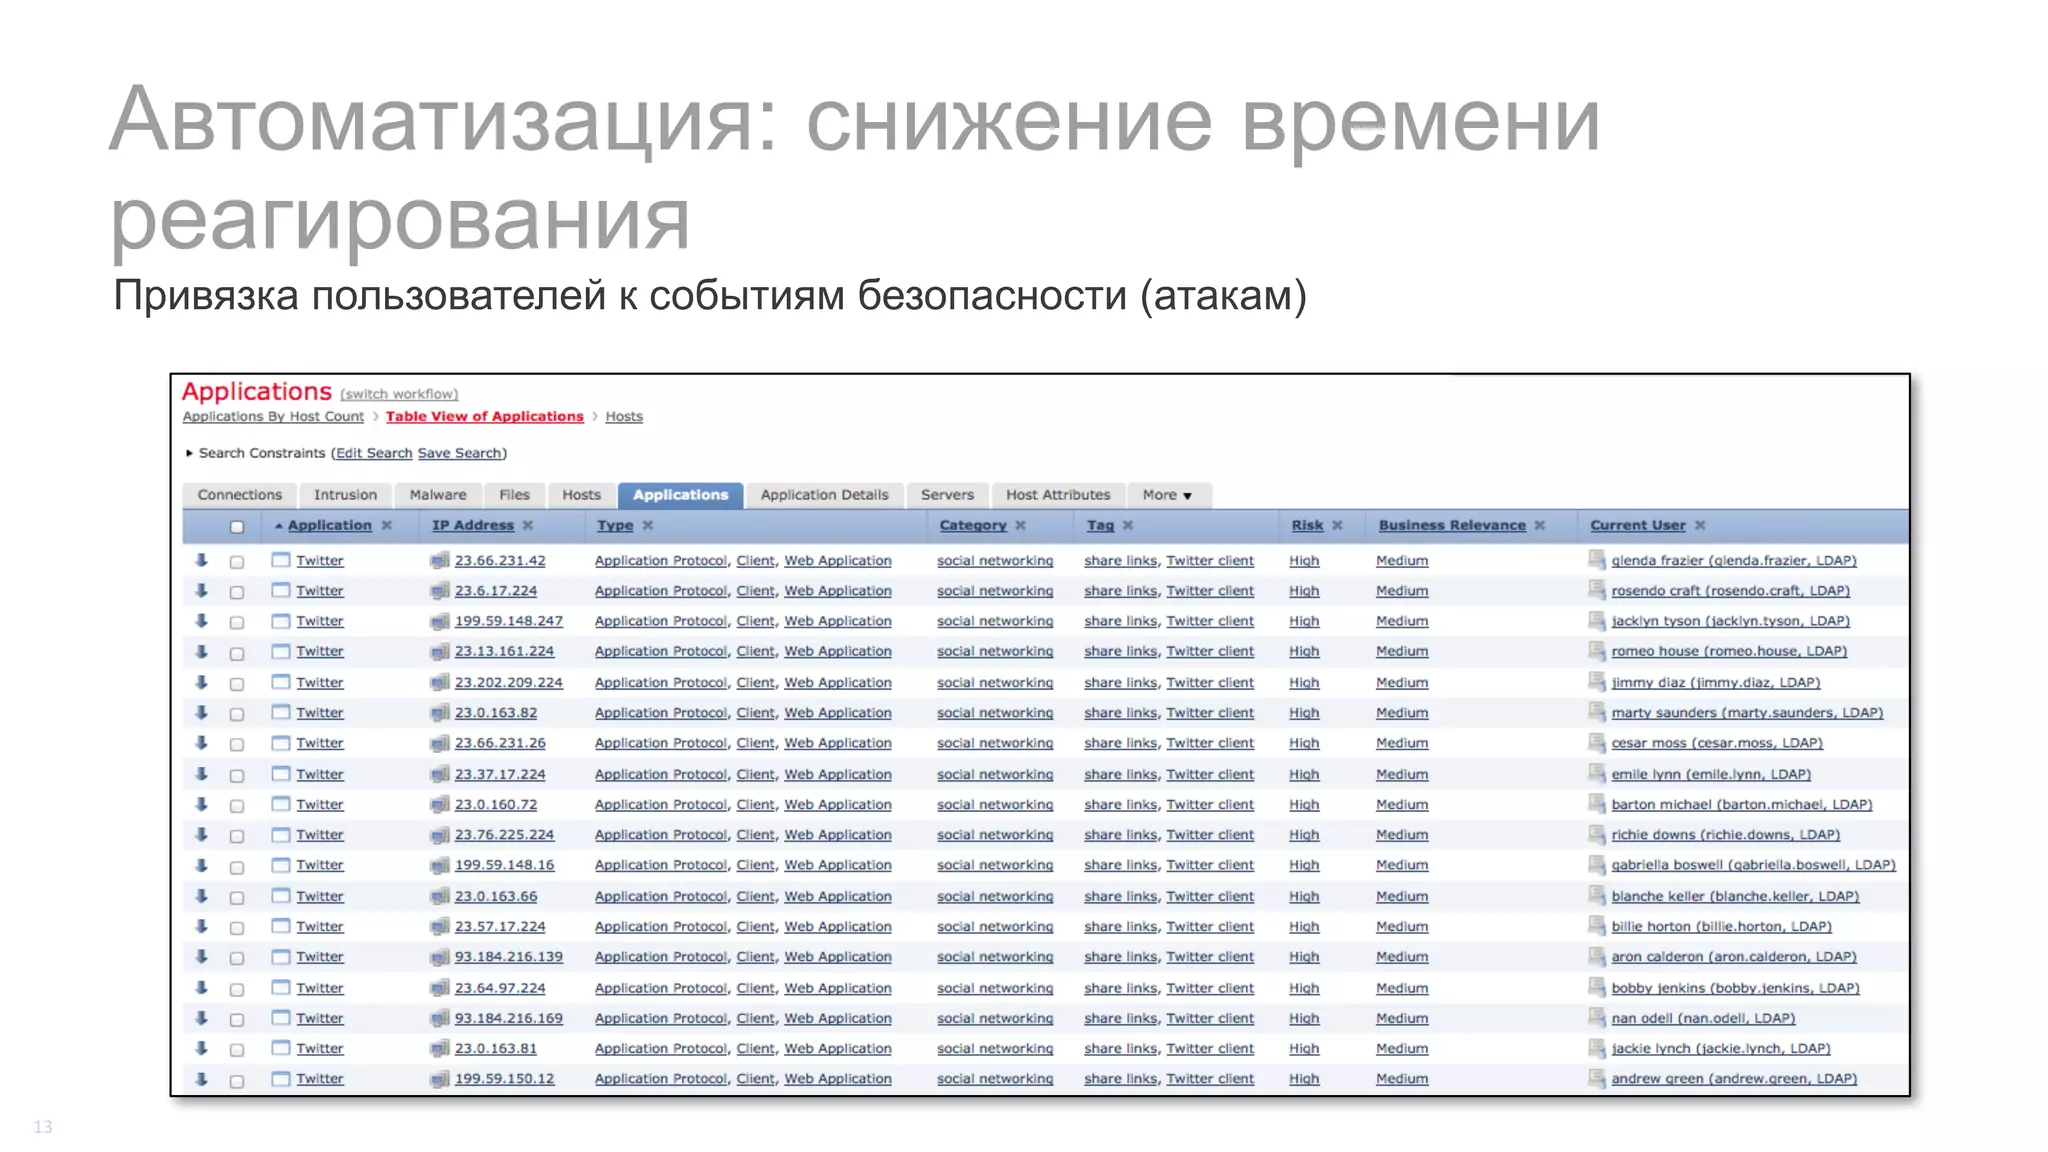Viewport: 2048px width, 1152px height.
Task: Click the switch workflow link
Action: (x=399, y=394)
